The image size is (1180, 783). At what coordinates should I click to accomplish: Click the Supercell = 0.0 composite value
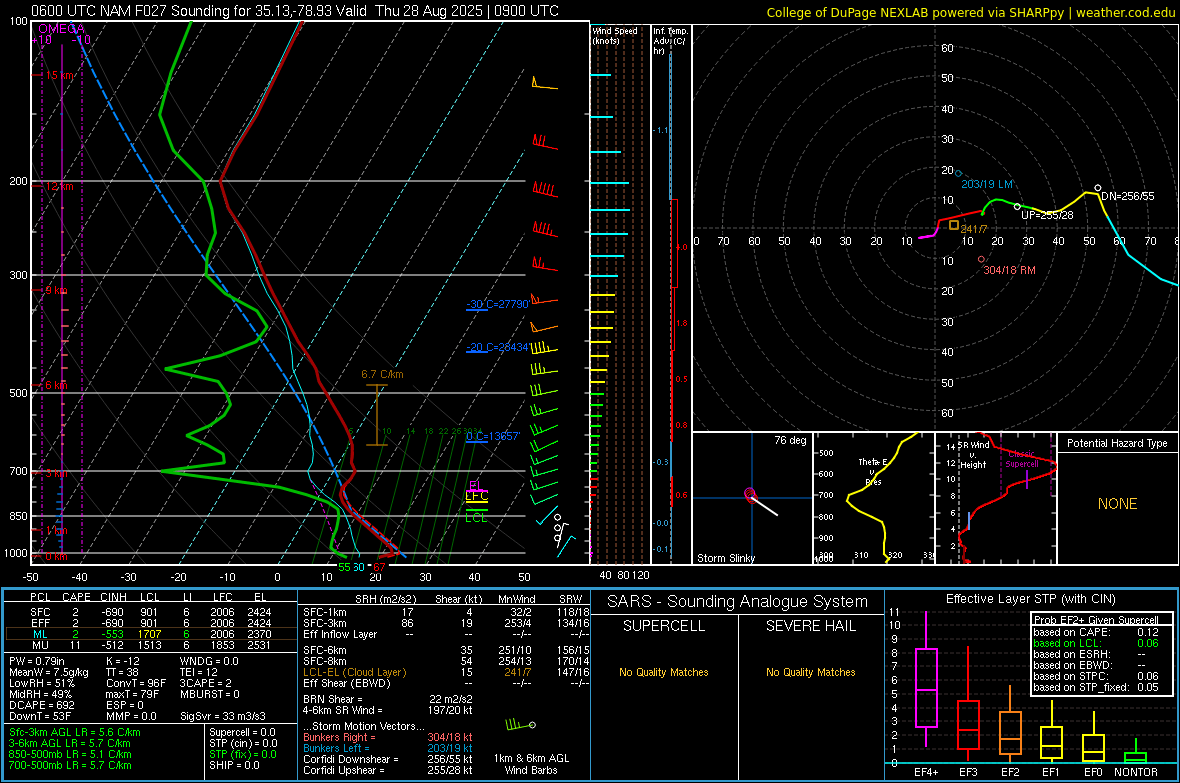[x=242, y=732]
